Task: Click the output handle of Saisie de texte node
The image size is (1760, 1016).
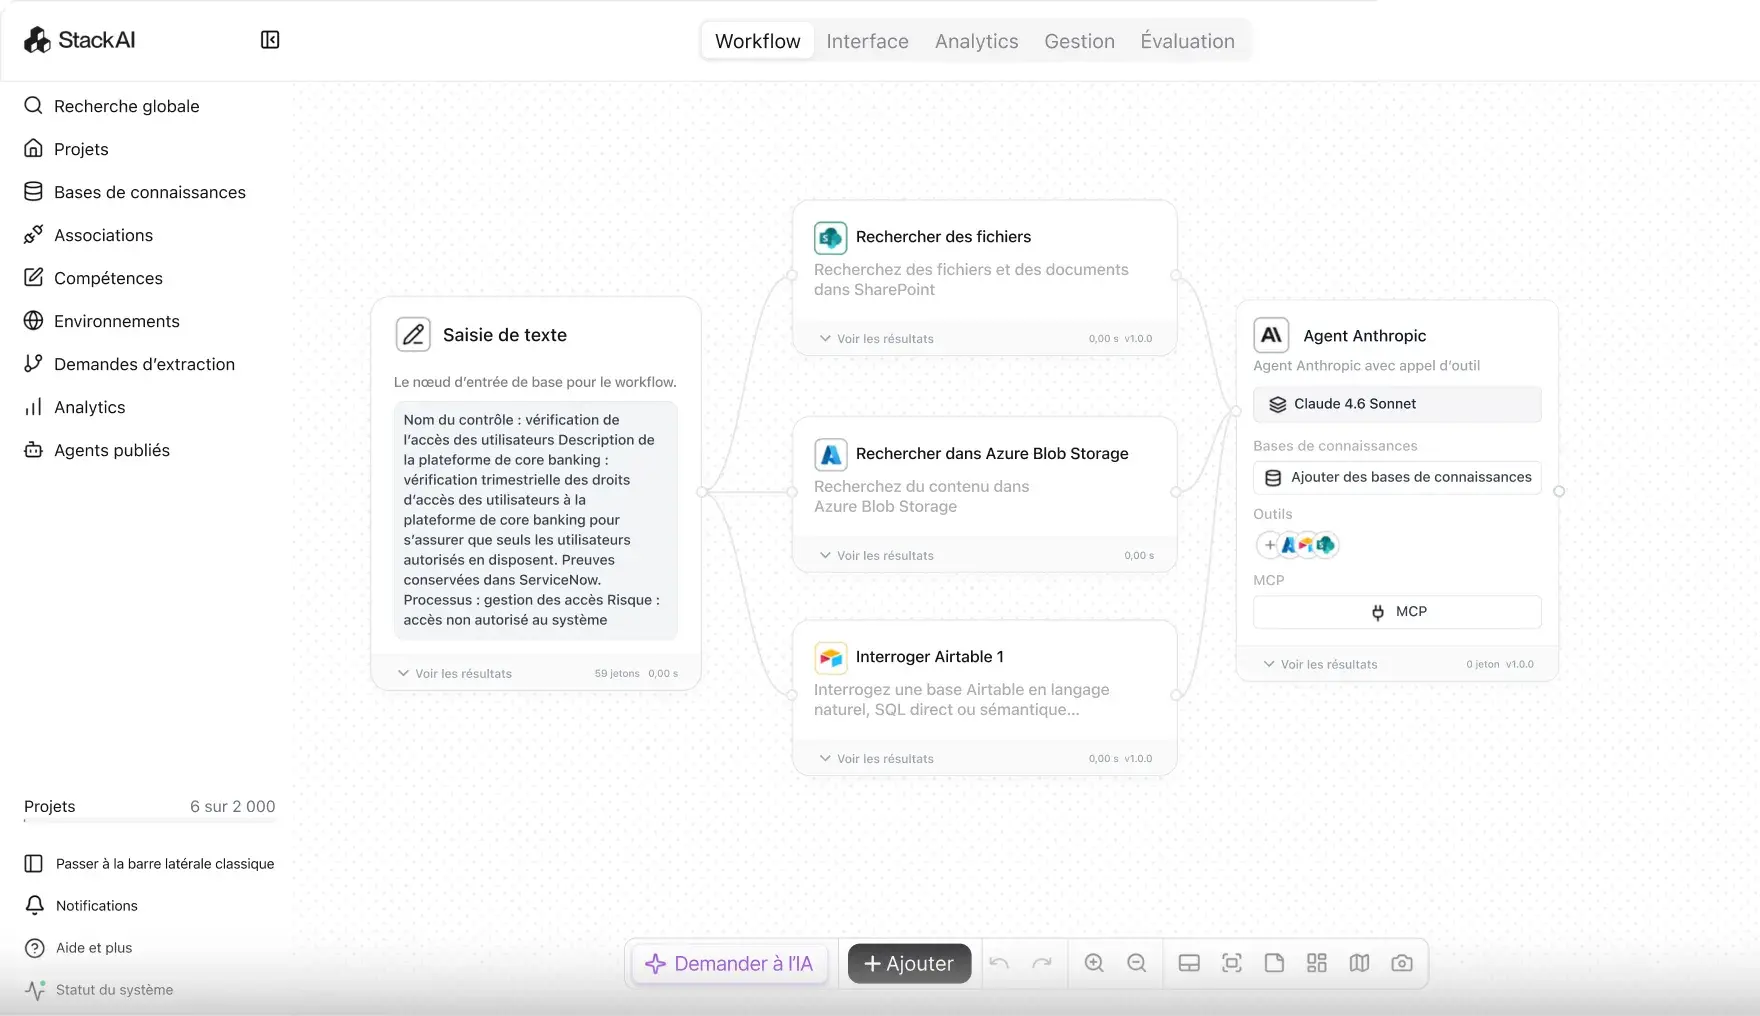Action: (702, 491)
